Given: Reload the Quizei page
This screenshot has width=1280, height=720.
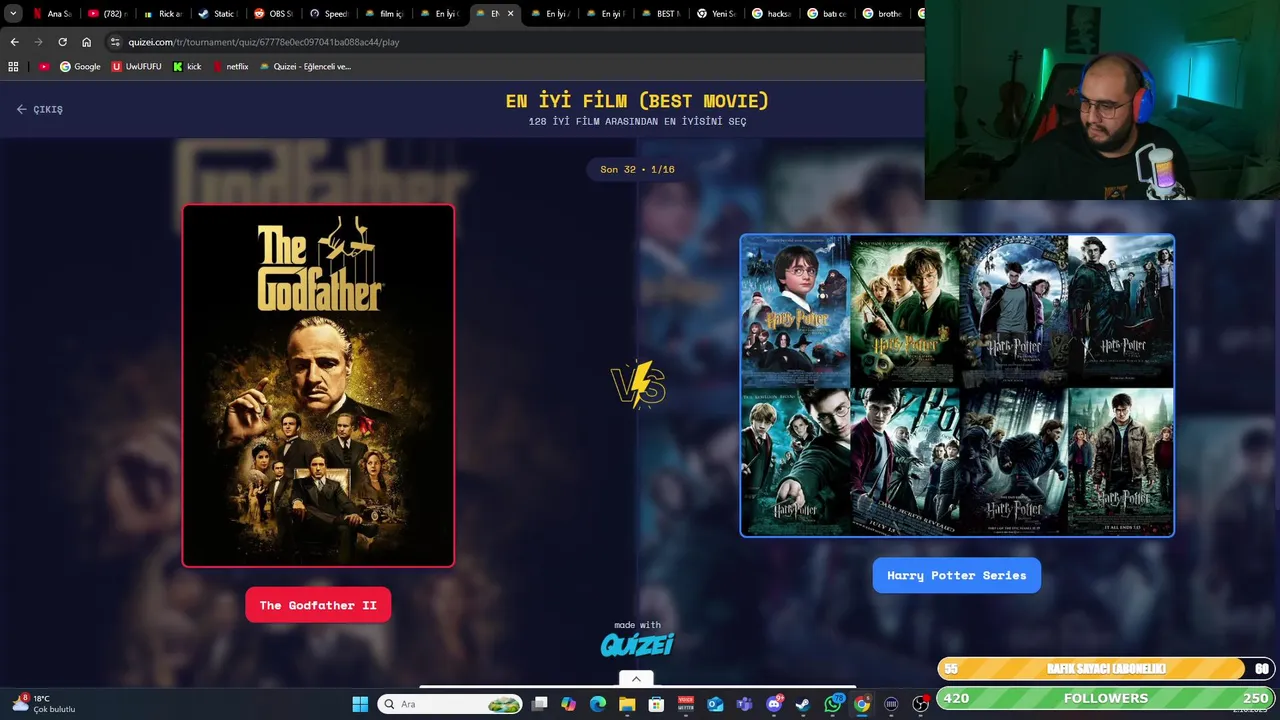Looking at the screenshot, I should pos(62,42).
